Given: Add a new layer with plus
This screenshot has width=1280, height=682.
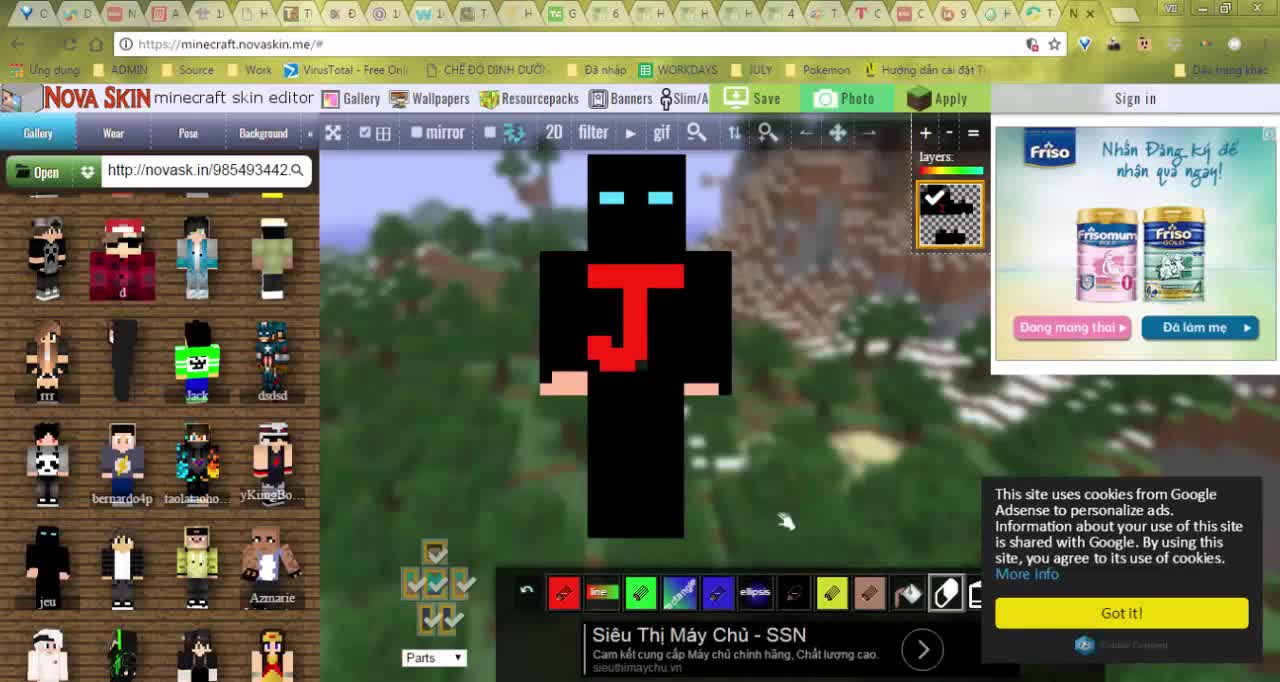Looking at the screenshot, I should (x=926, y=133).
